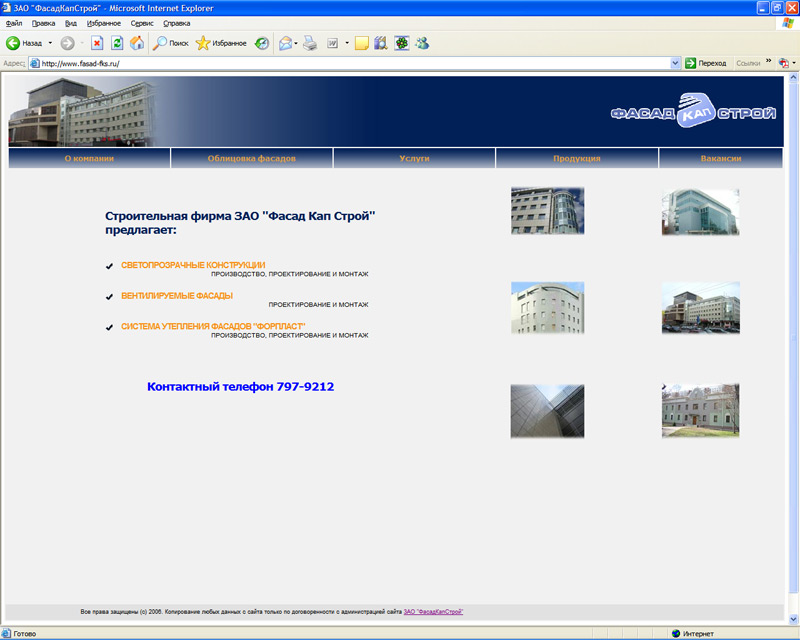Follow the СИСТЕМА УТЕПЛЕНИЯ ФАСАДОВ "ФОРПЛАСТ" link
The image size is (800, 640).
(x=213, y=326)
